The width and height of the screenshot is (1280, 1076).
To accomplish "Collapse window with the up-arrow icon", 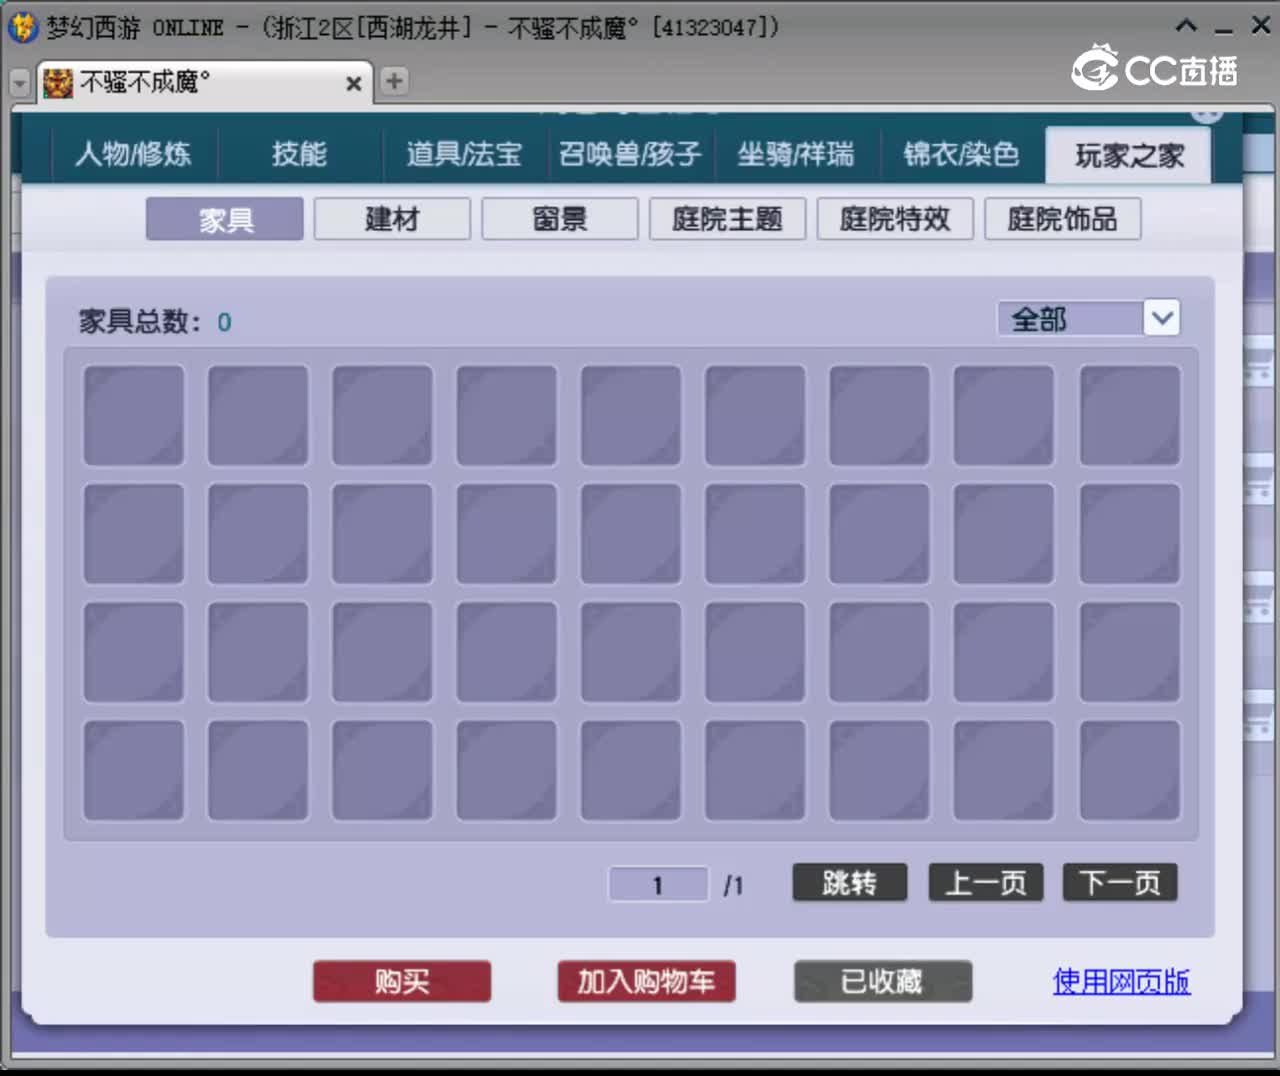I will coord(1186,26).
